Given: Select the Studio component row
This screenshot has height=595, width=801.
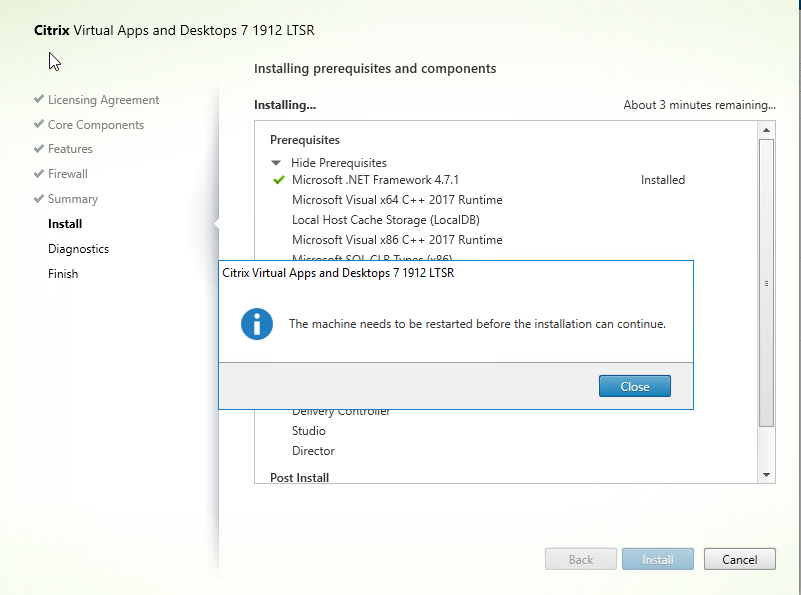Looking at the screenshot, I should tap(309, 431).
